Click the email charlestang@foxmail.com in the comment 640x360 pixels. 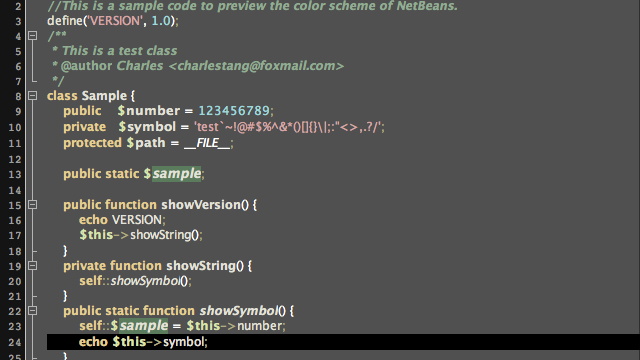[256, 66]
